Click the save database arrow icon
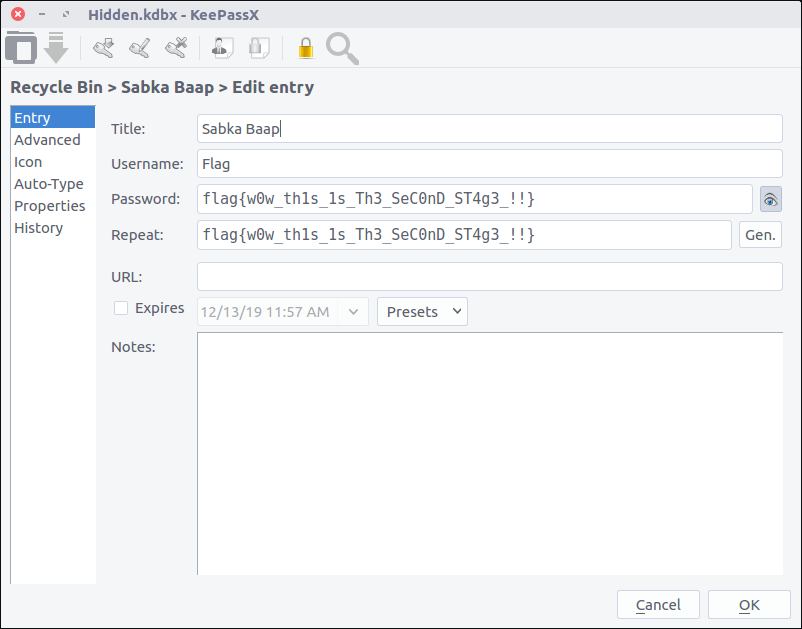Screen dimensions: 802x629 coord(56,47)
